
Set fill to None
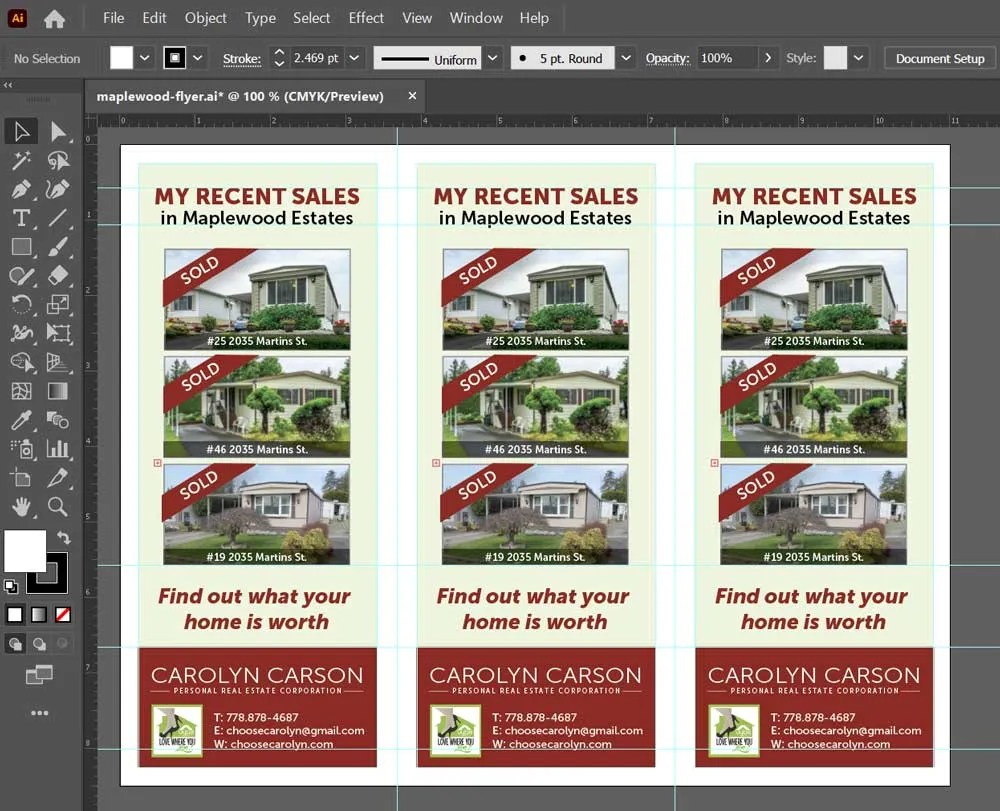click(62, 614)
